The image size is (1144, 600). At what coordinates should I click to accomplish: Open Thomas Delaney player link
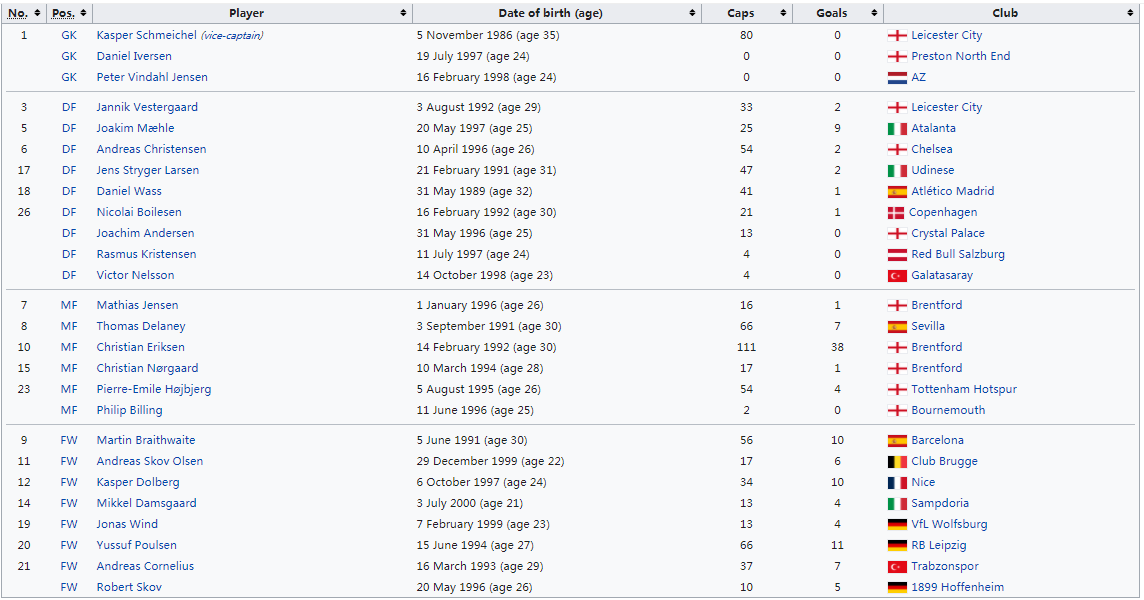pyautogui.click(x=141, y=326)
